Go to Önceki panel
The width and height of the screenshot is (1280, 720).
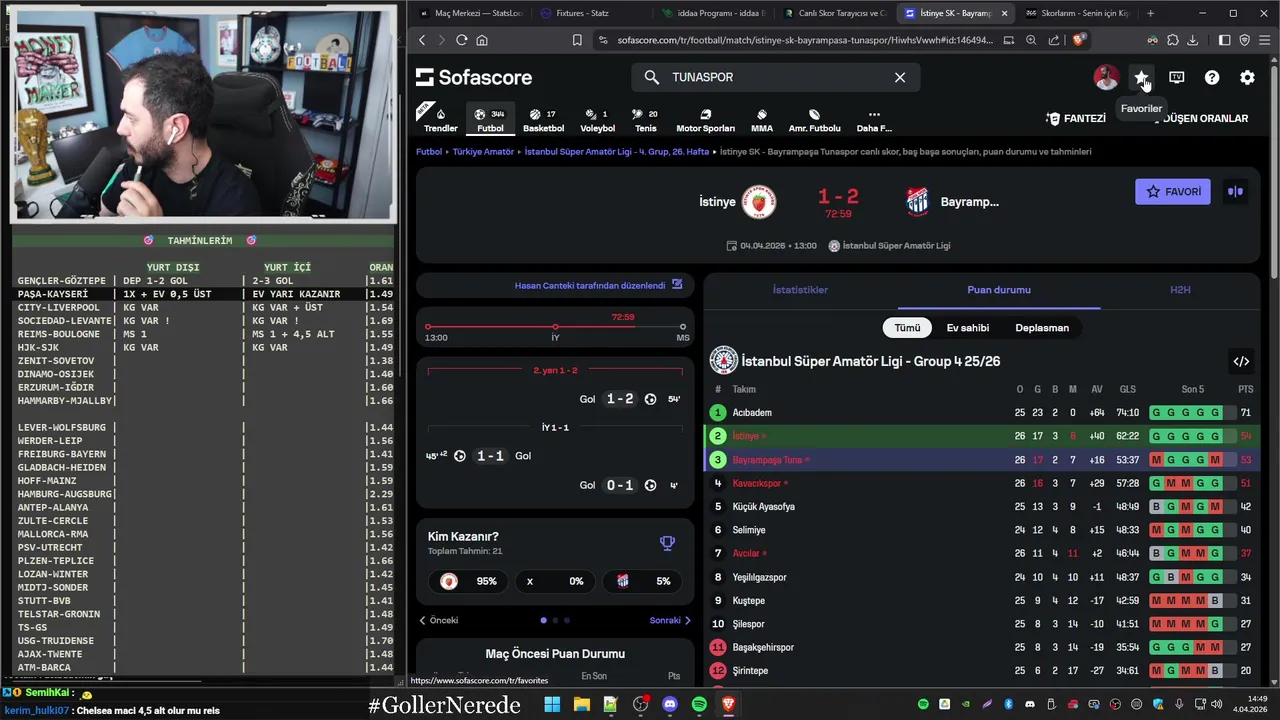438,620
